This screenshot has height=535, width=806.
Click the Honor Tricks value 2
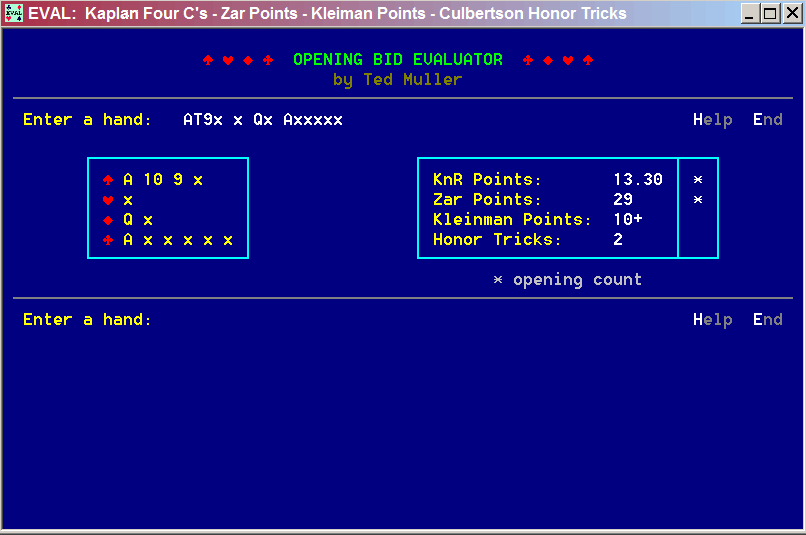tap(618, 240)
